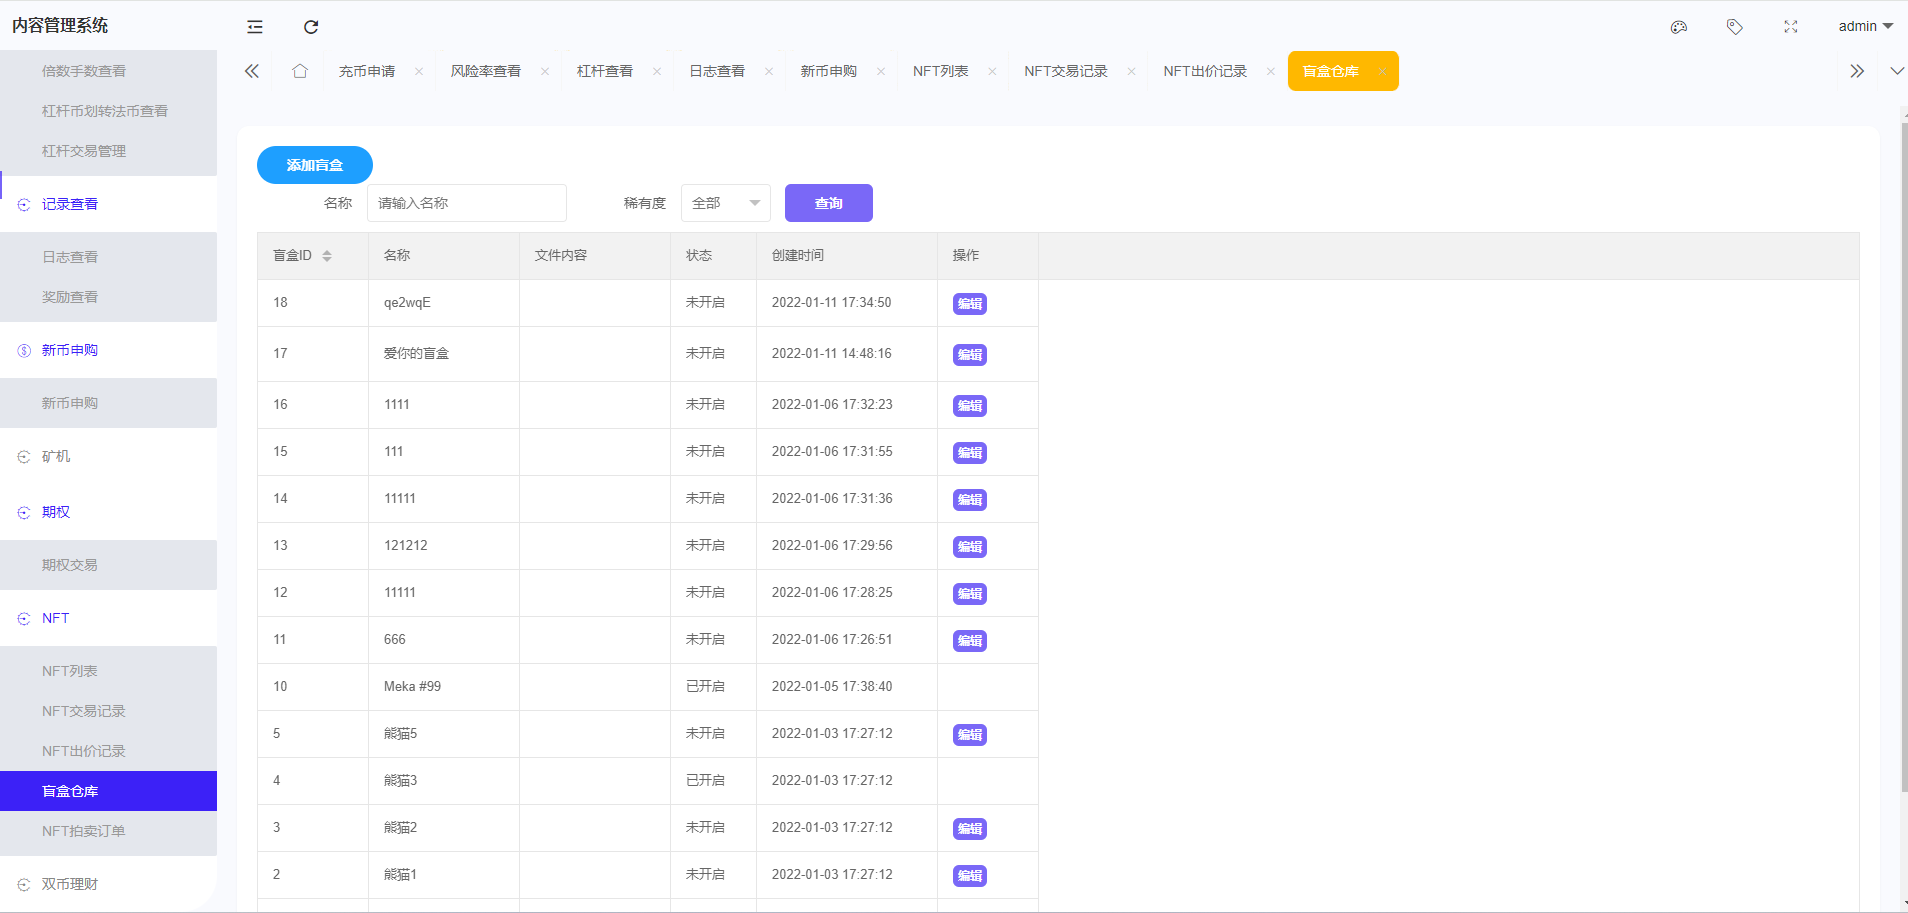Open the 稀有度 dropdown showing 全部
Screen dimensions: 1908x913
point(724,203)
